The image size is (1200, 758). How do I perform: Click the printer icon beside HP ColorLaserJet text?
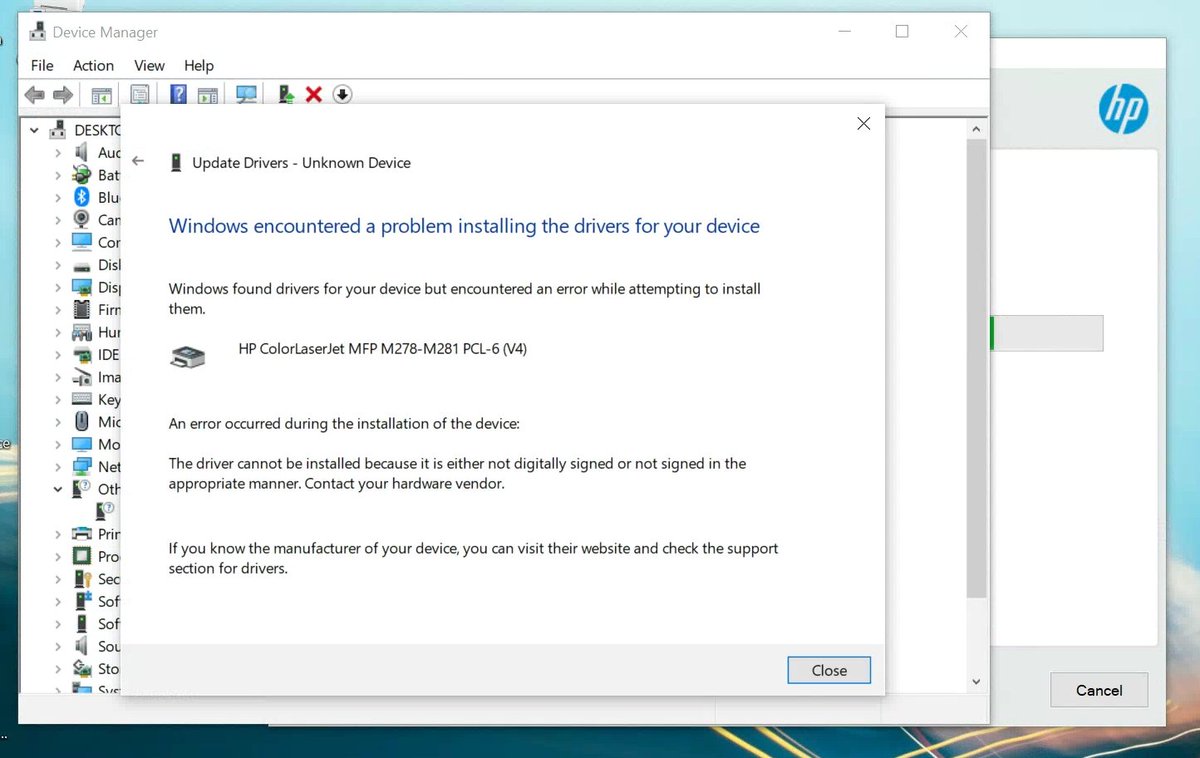coord(188,356)
